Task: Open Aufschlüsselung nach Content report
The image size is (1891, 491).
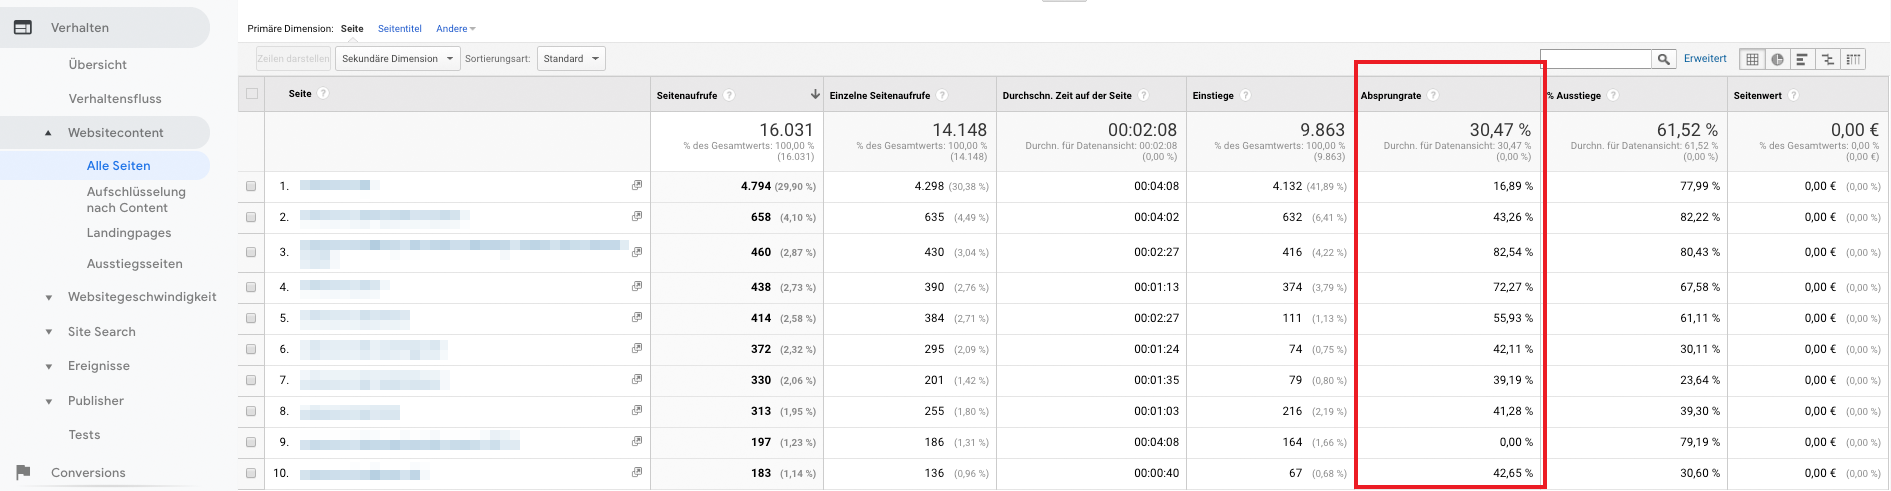Action: click(x=136, y=200)
